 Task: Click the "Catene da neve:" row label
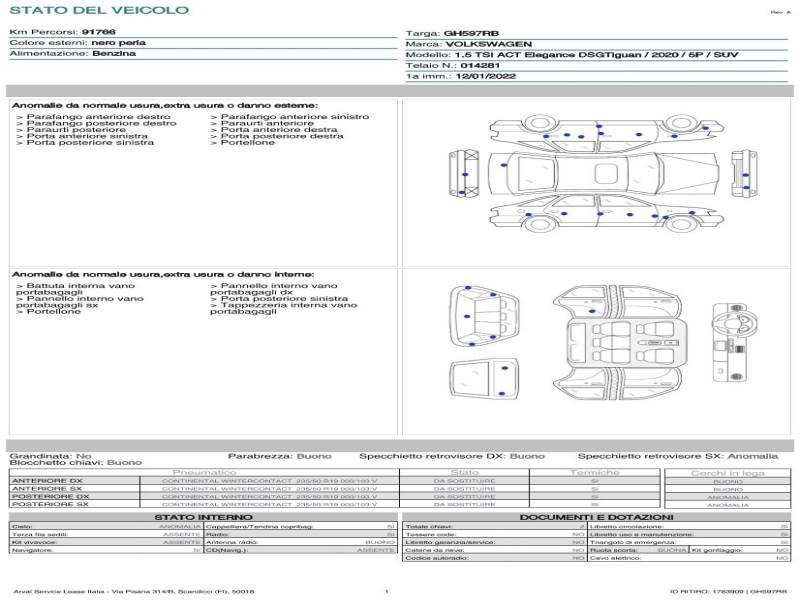click(435, 551)
